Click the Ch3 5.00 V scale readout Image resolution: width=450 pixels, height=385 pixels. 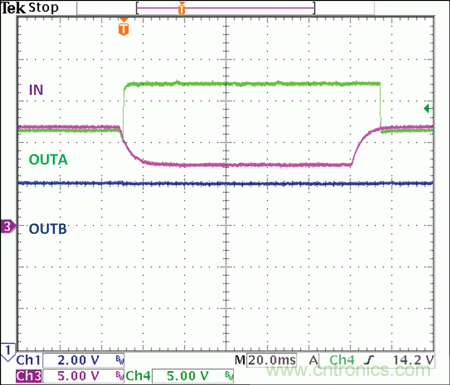[79, 376]
